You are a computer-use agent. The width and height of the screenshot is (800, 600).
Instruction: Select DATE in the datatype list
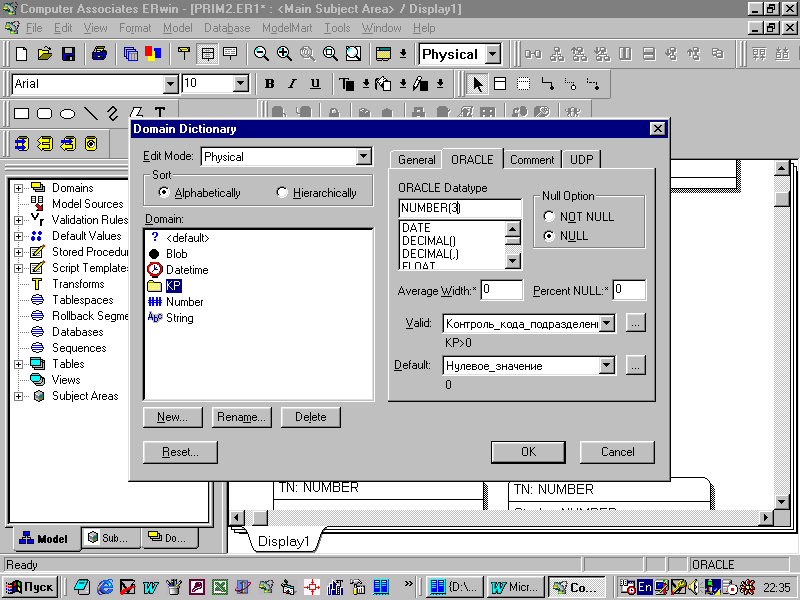pos(416,228)
